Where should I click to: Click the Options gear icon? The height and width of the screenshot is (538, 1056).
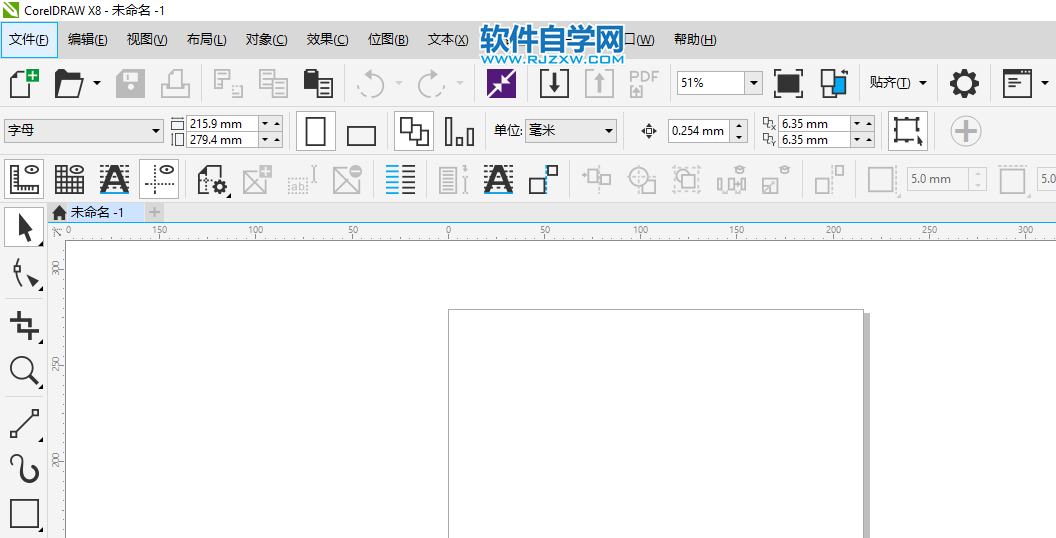click(964, 83)
